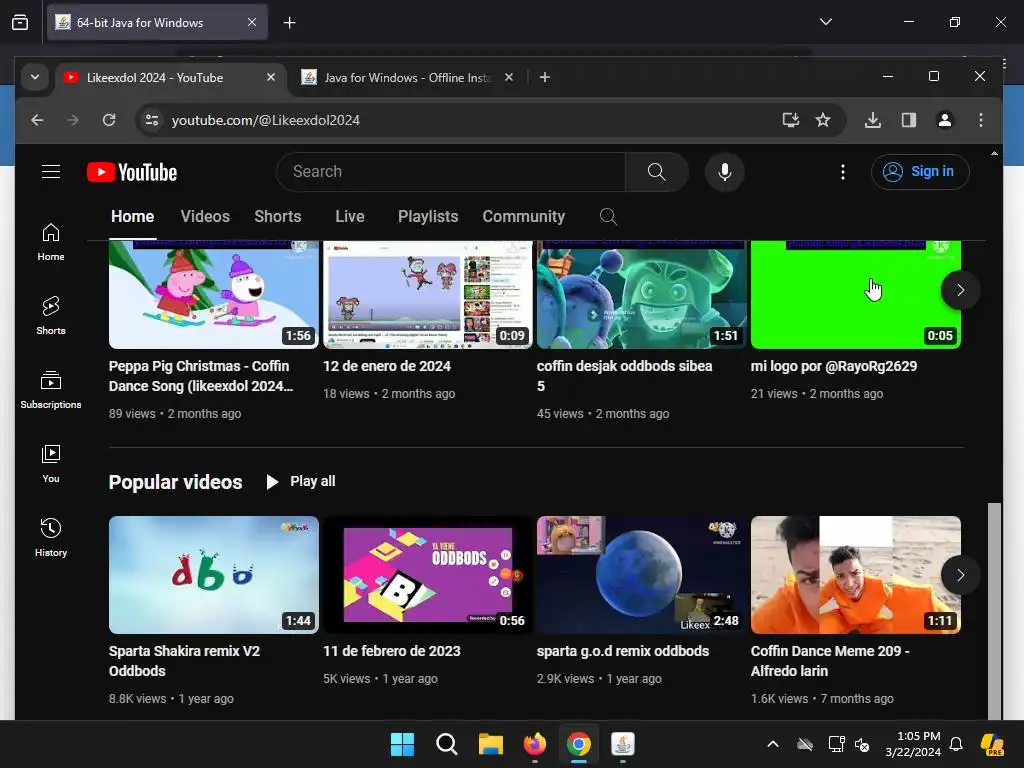Open the YouTube hamburger guide menu

(x=51, y=172)
